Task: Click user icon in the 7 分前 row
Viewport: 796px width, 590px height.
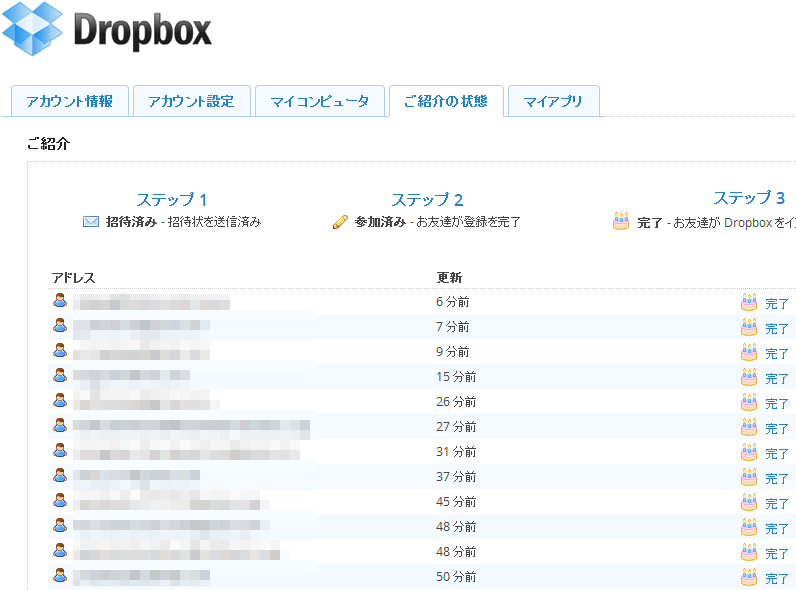Action: pos(60,325)
